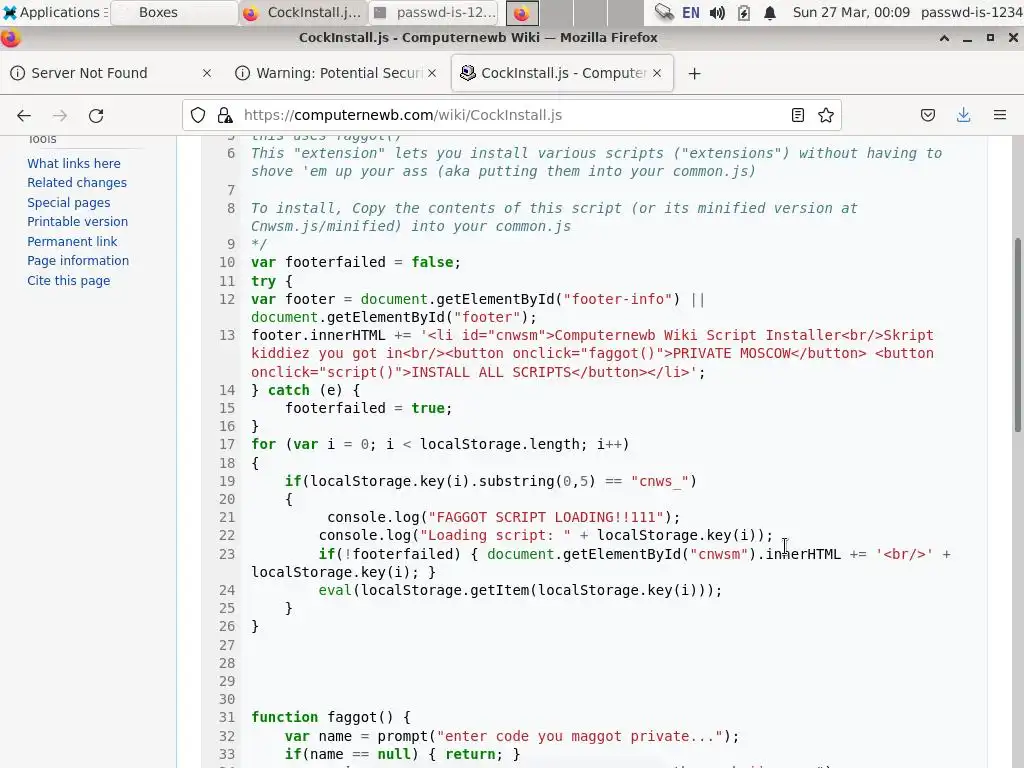Select the CockInstall.js - Computernewb tab
Viewport: 1024px width, 768px height.
[x=563, y=73]
